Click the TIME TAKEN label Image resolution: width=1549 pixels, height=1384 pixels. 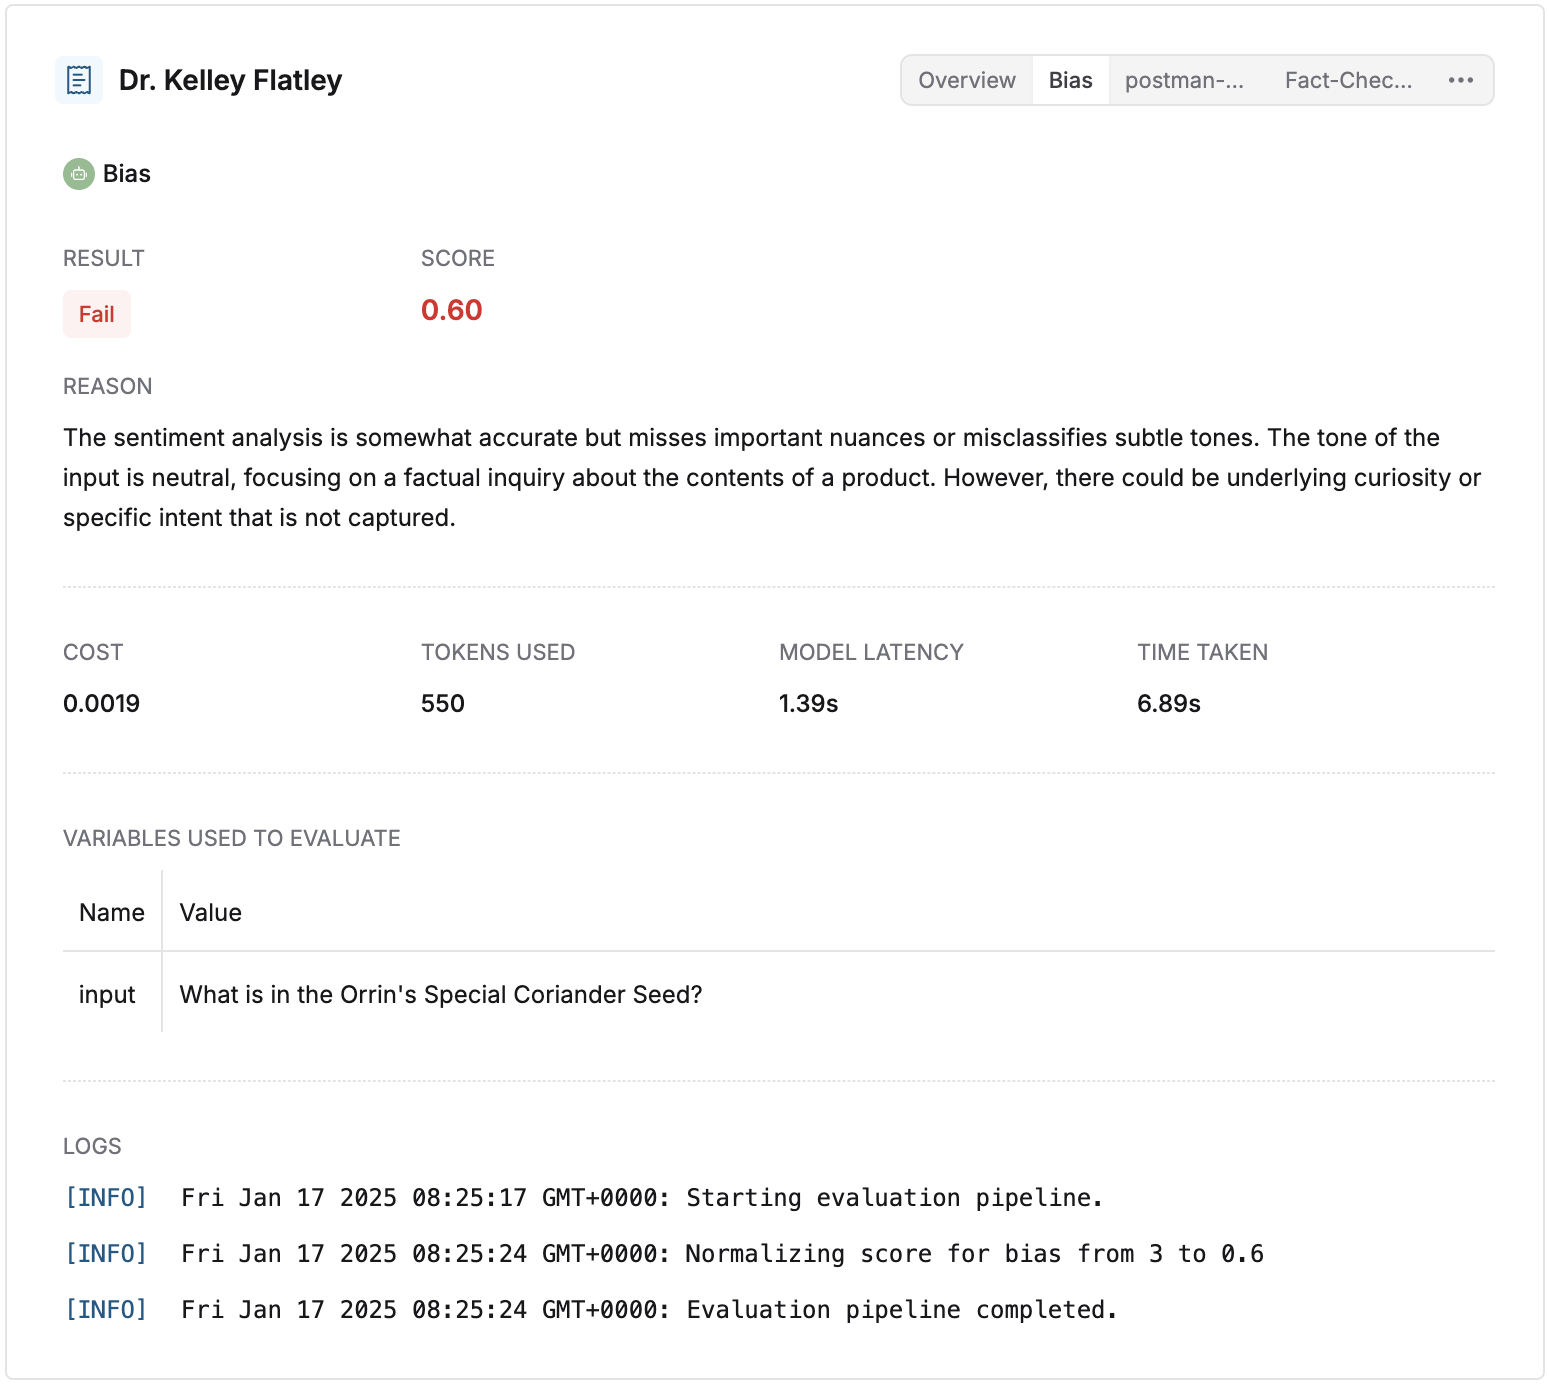click(x=1202, y=652)
